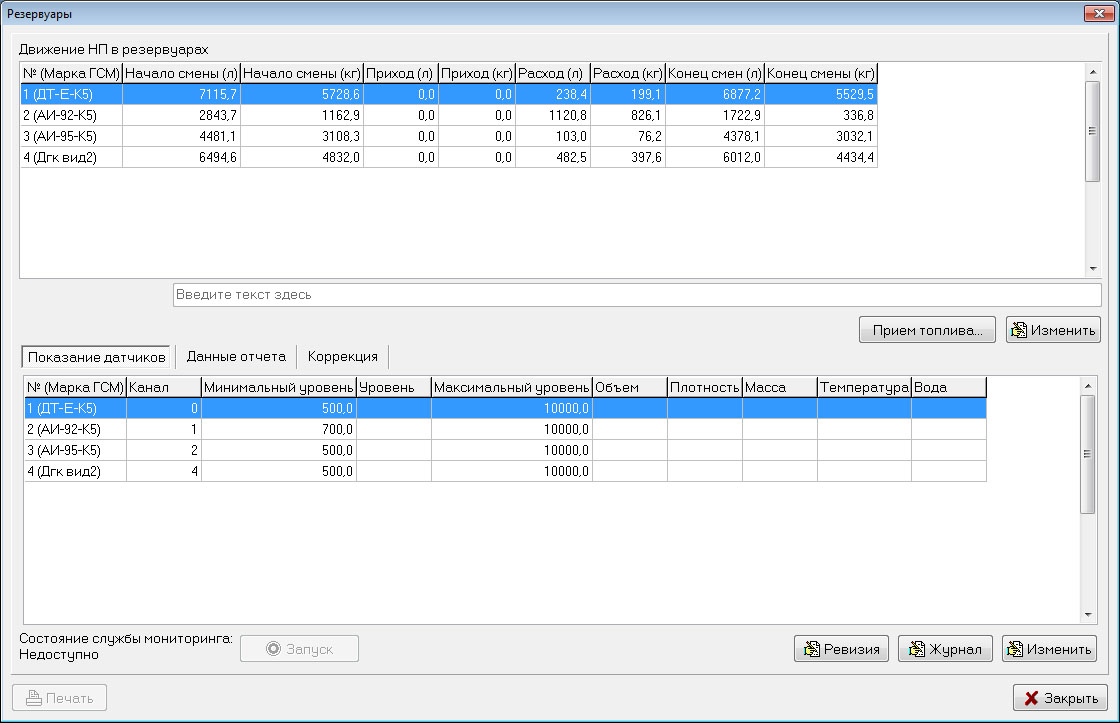
Task: Click down arrow of upper table scrollbar
Action: point(1092,269)
